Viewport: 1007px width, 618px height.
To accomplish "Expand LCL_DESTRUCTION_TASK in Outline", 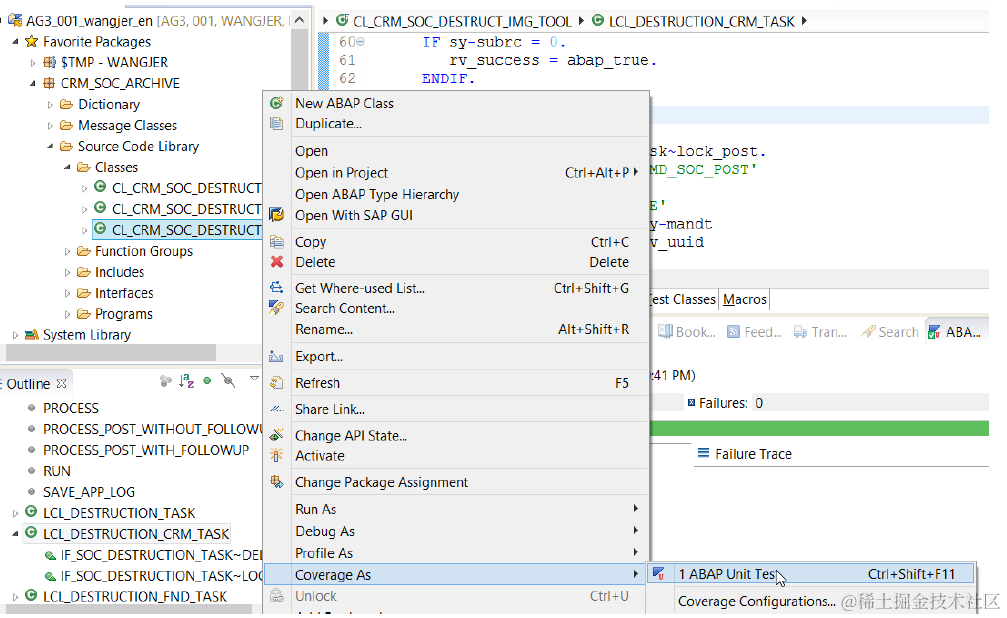I will click(15, 513).
